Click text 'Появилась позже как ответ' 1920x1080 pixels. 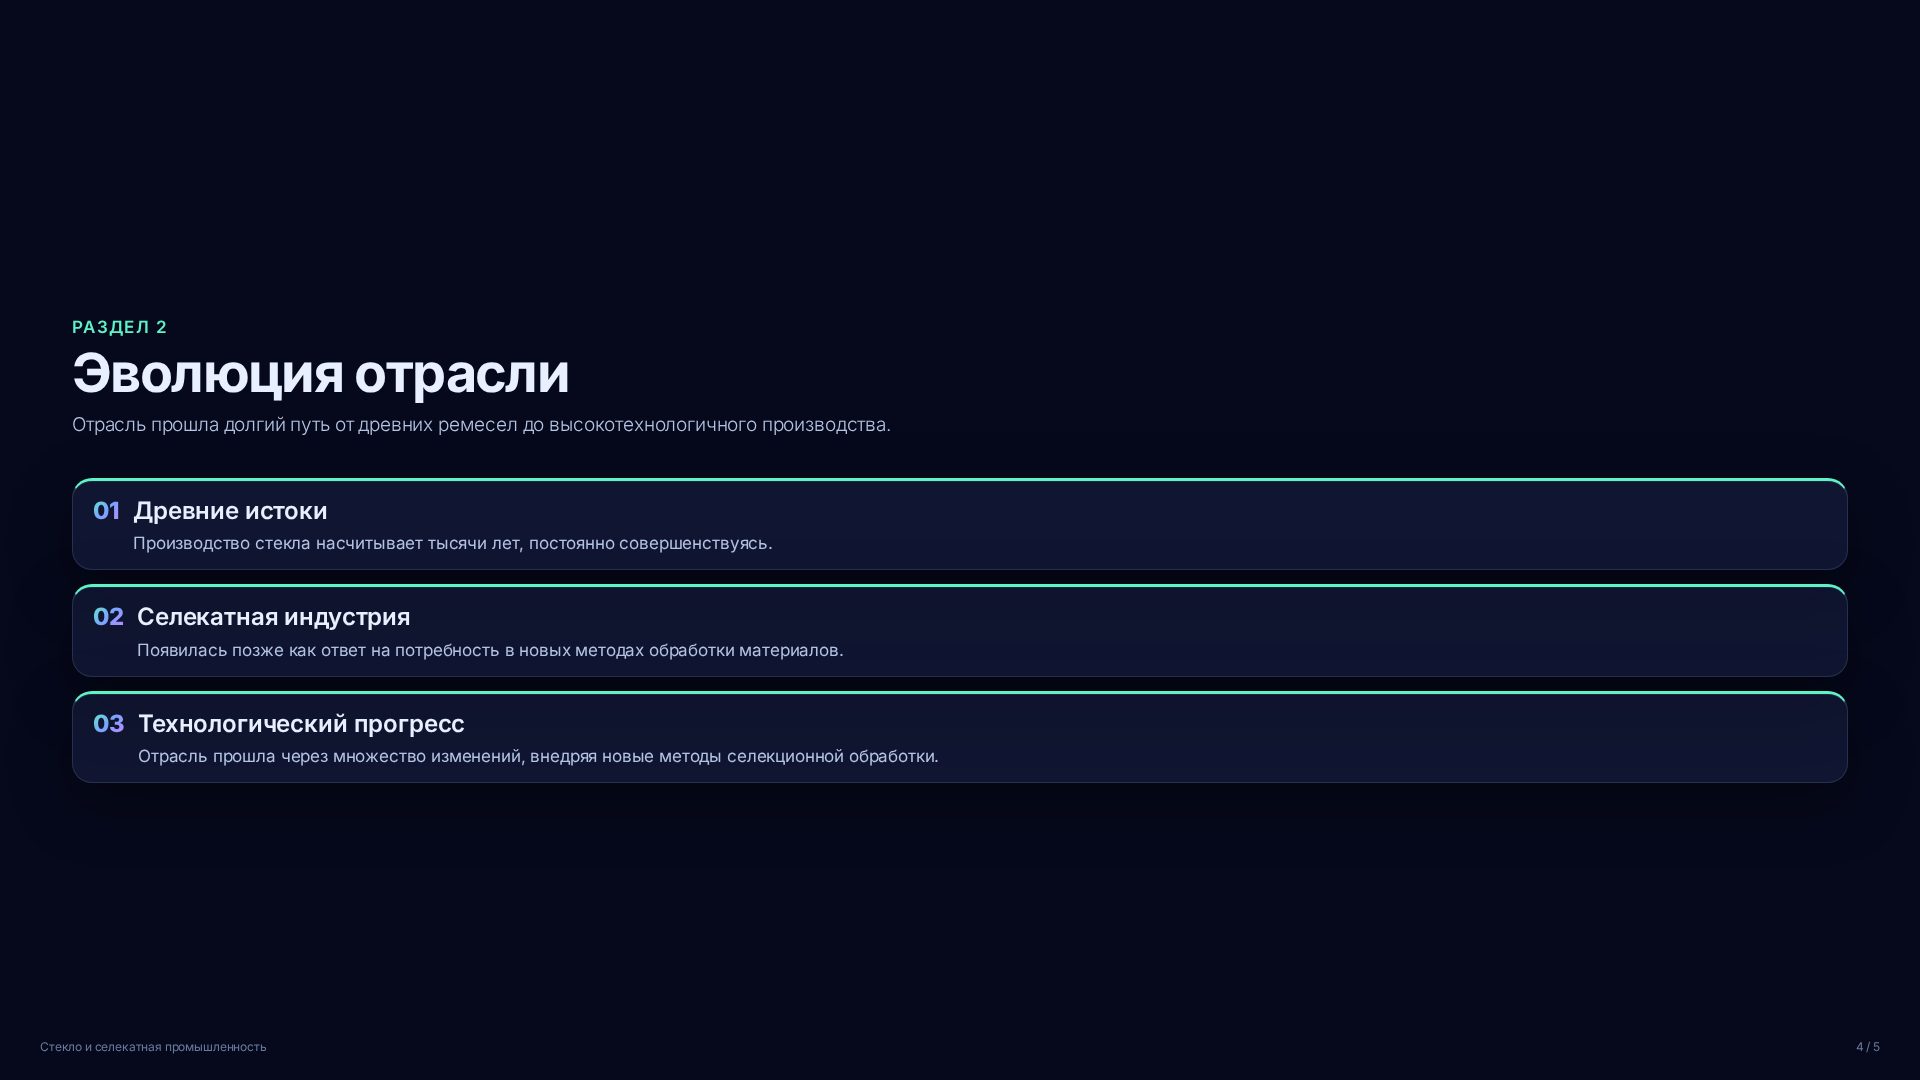252,650
